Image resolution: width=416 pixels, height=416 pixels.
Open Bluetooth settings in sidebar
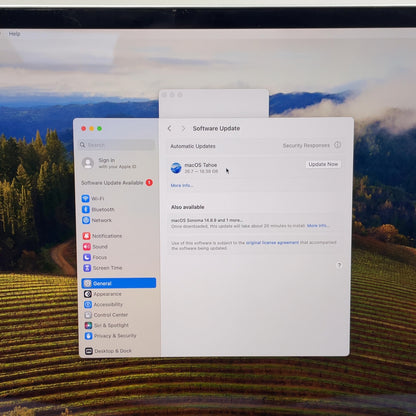pos(98,210)
